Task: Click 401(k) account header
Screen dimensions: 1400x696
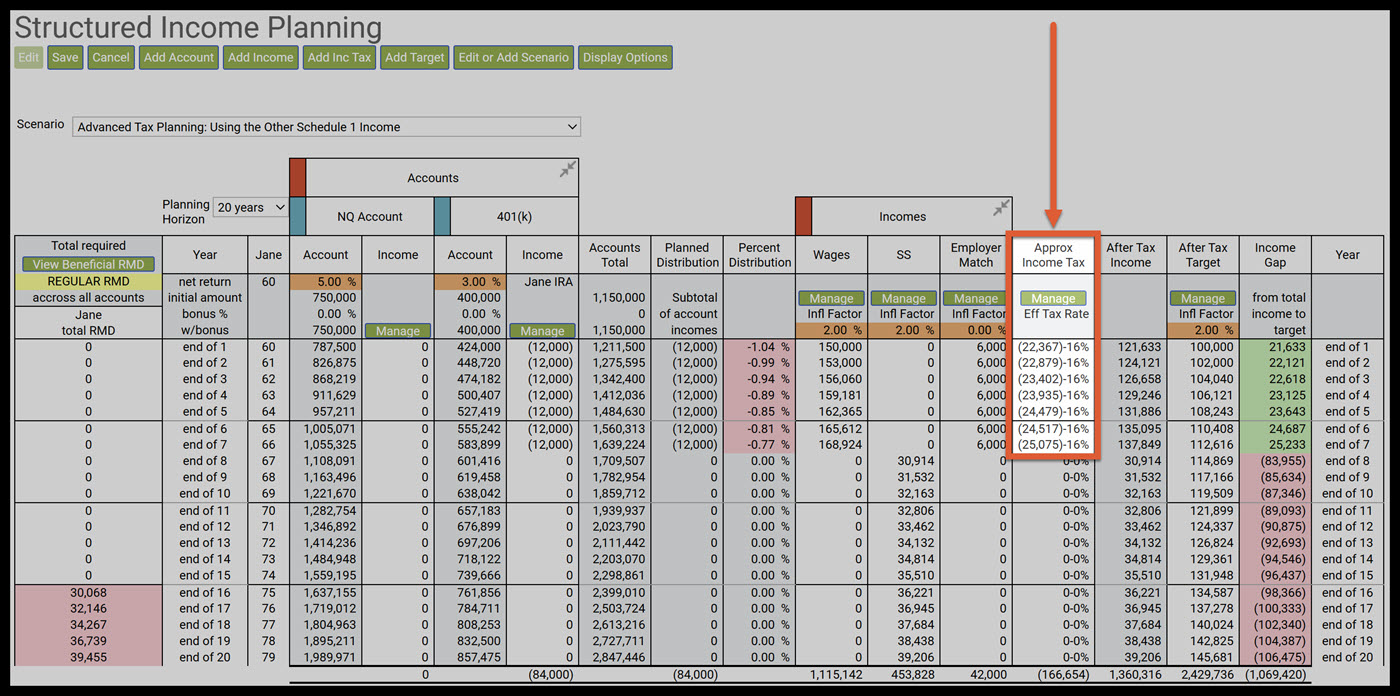Action: click(514, 216)
